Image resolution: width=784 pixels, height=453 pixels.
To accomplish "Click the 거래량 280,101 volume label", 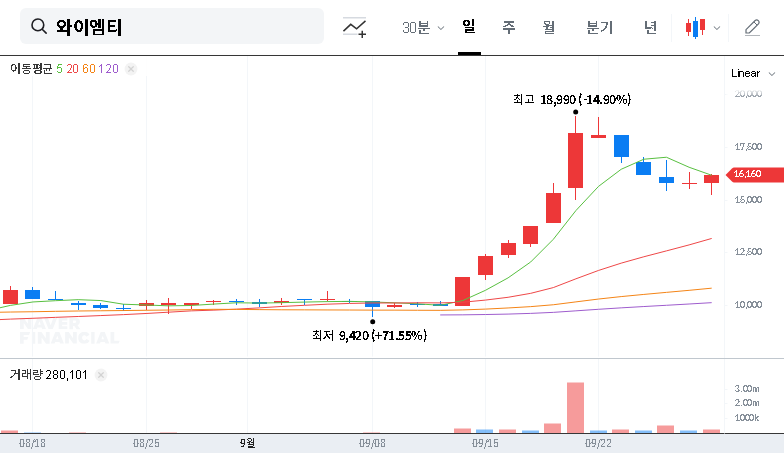I will coord(48,374).
